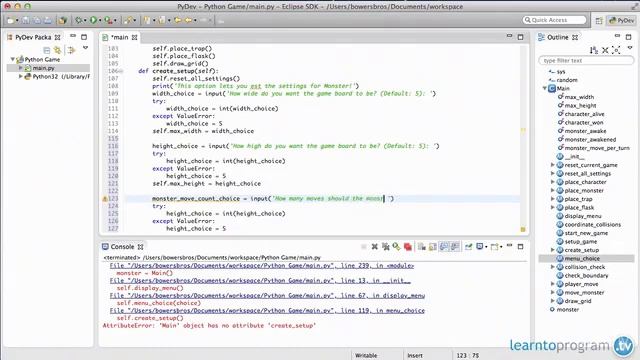640x360 pixels.
Task: Toggle Show Console on standard output change
Action: click(x=444, y=247)
